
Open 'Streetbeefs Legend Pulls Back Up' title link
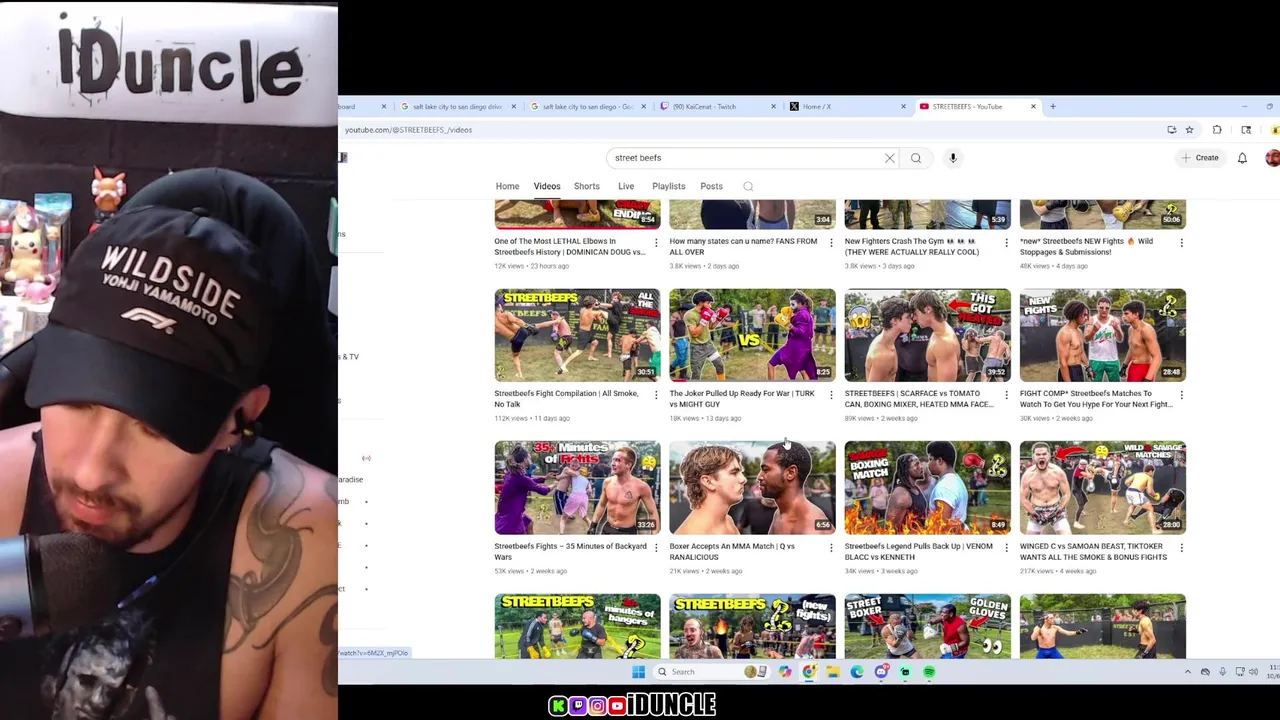tap(918, 552)
